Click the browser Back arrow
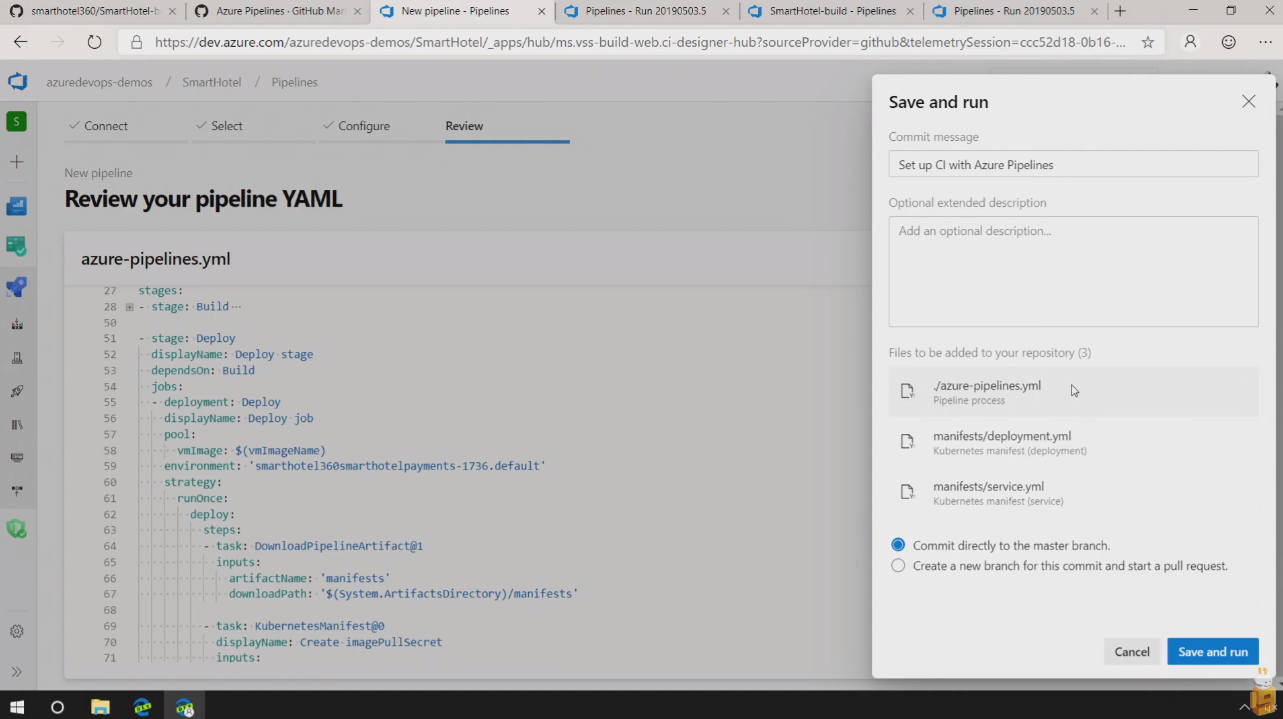 tap(20, 42)
